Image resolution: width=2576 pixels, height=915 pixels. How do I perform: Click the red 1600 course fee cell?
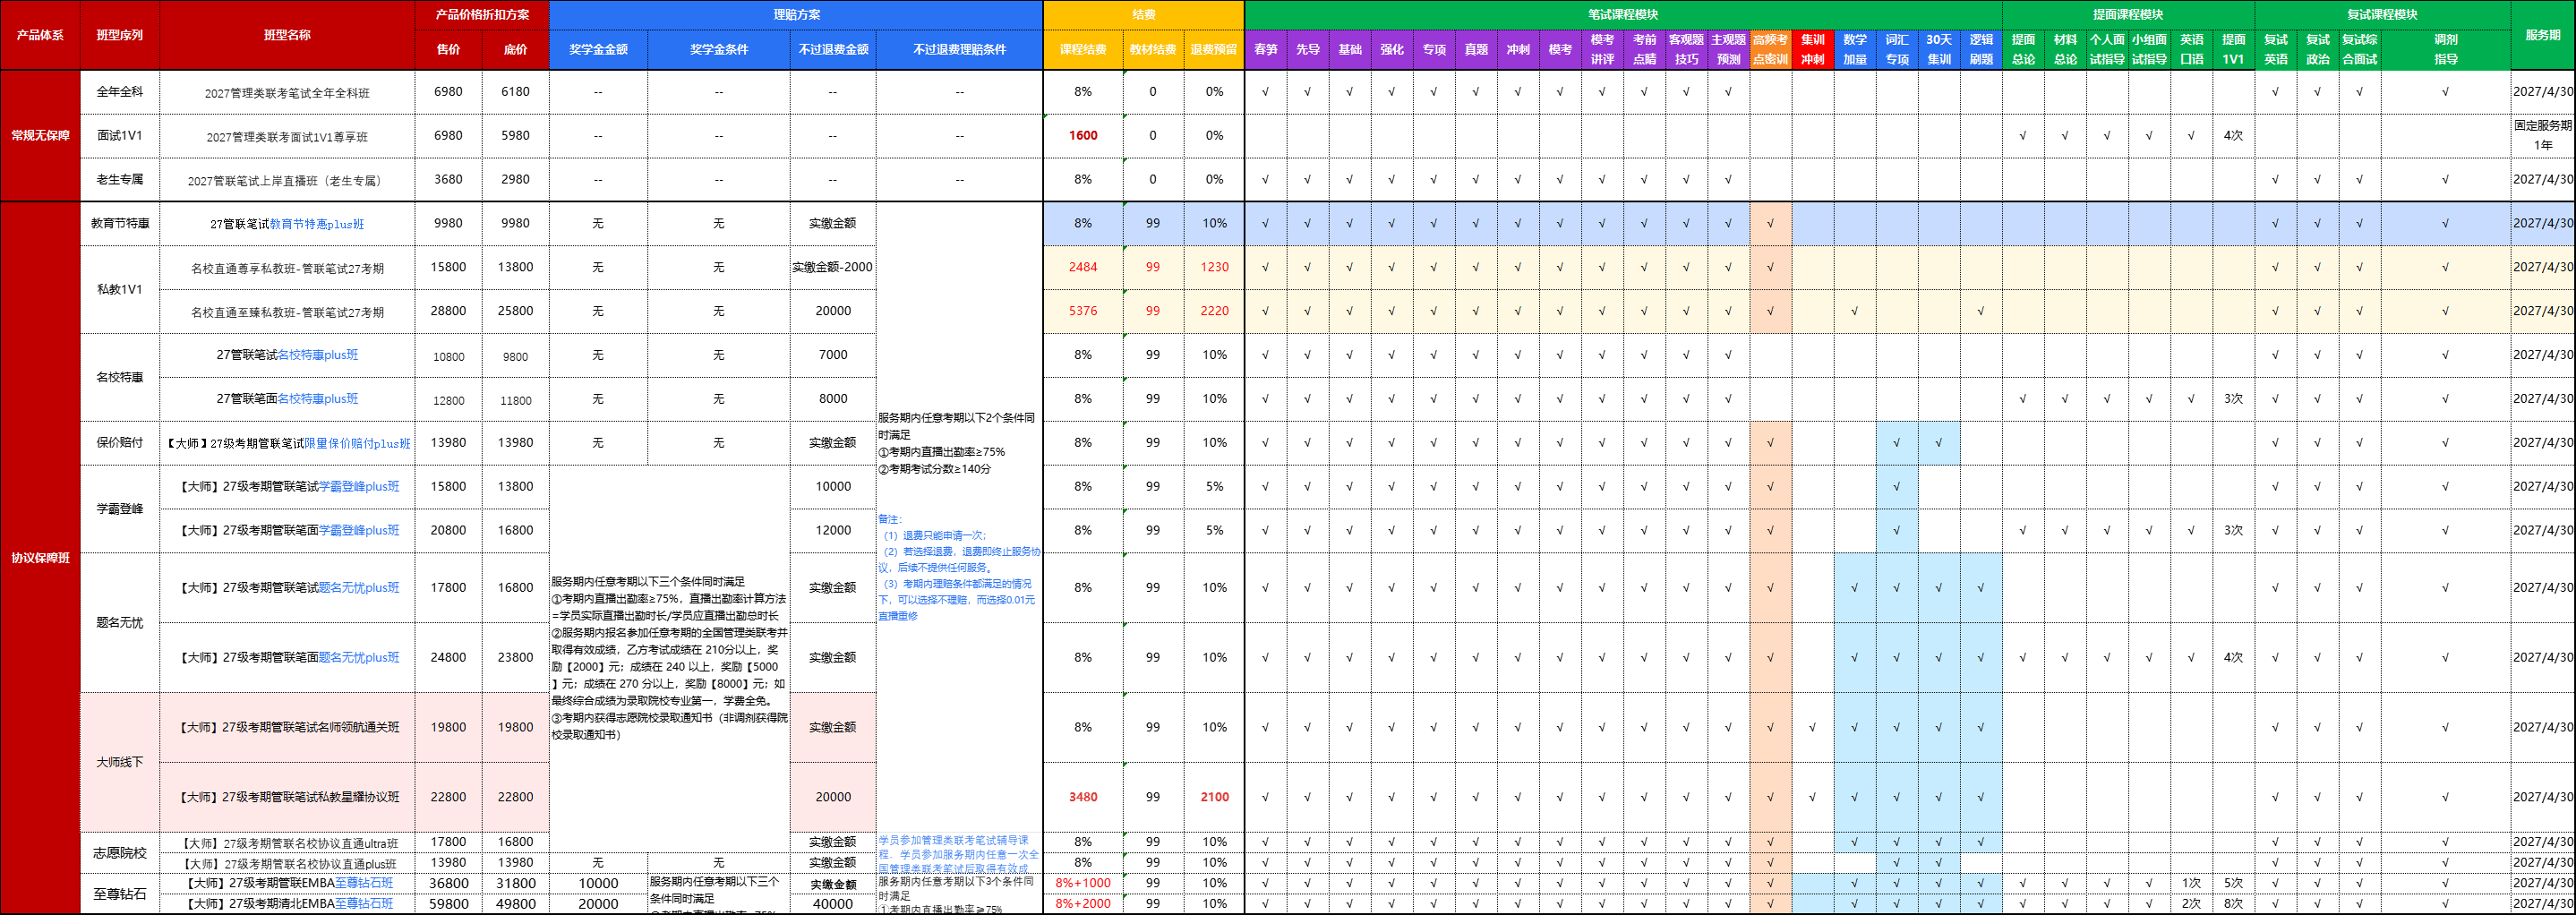pyautogui.click(x=1083, y=135)
